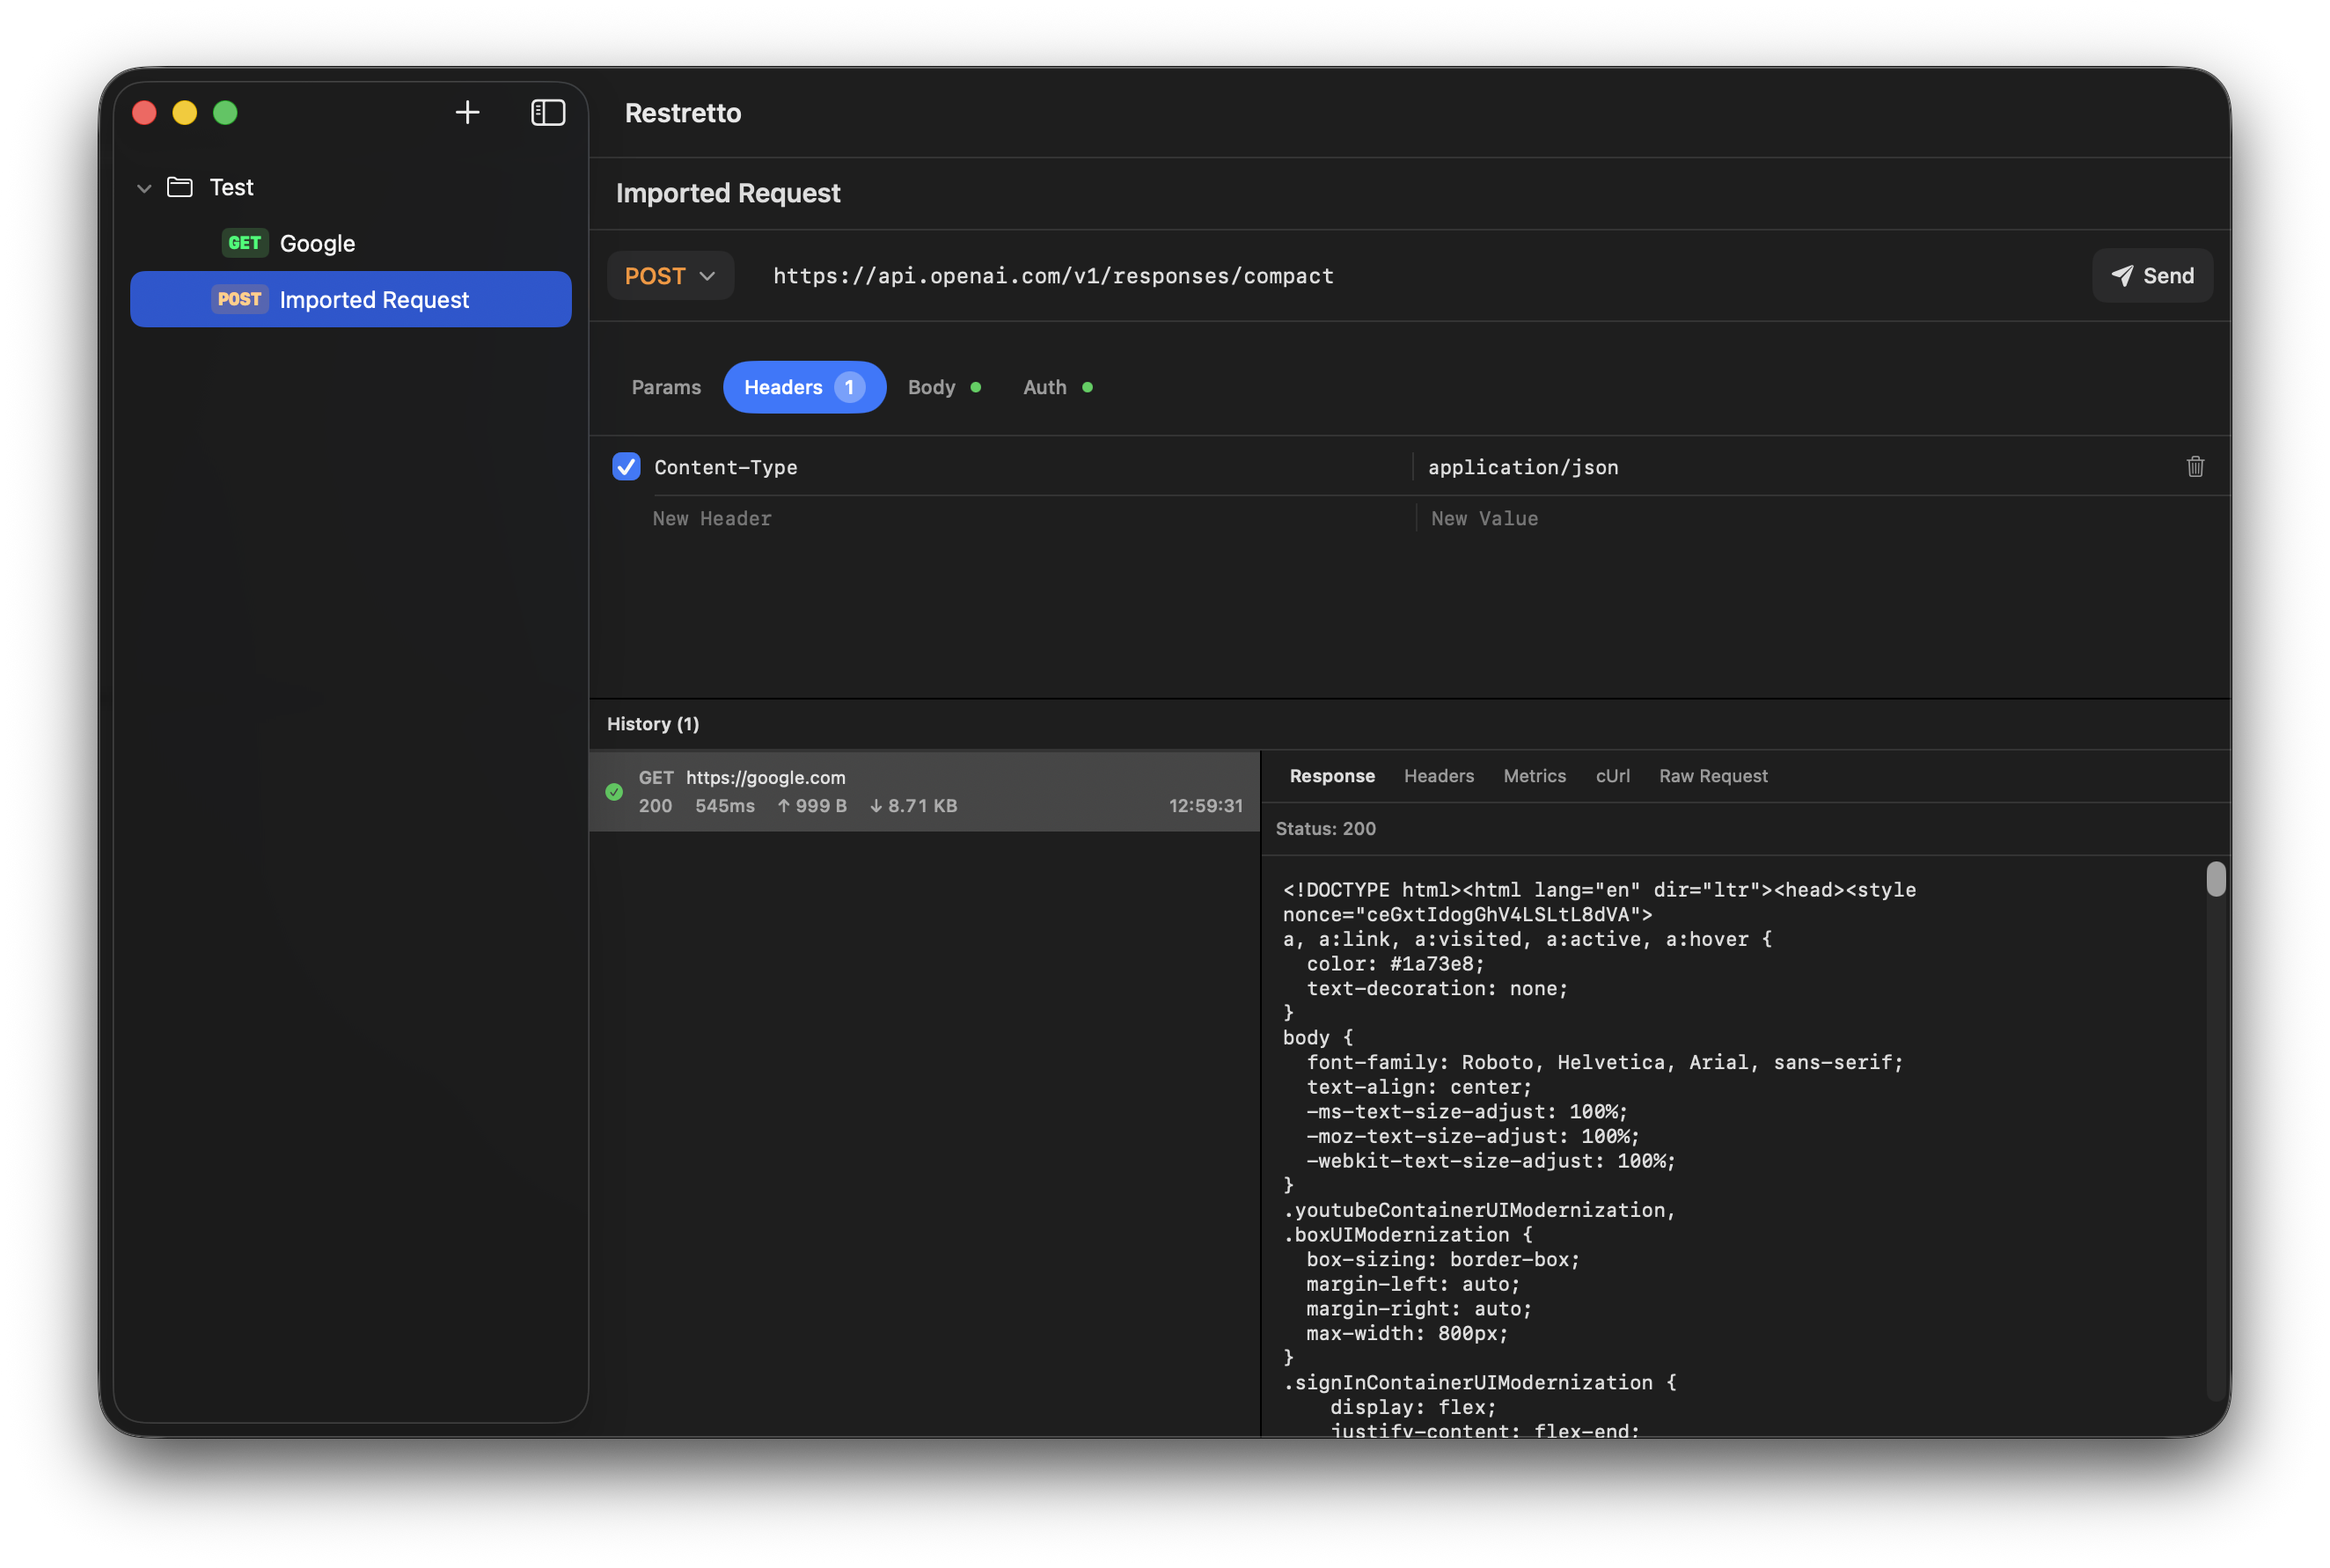This screenshot has width=2330, height=1568.
Task: Switch to the Metrics tab
Action: tap(1534, 775)
